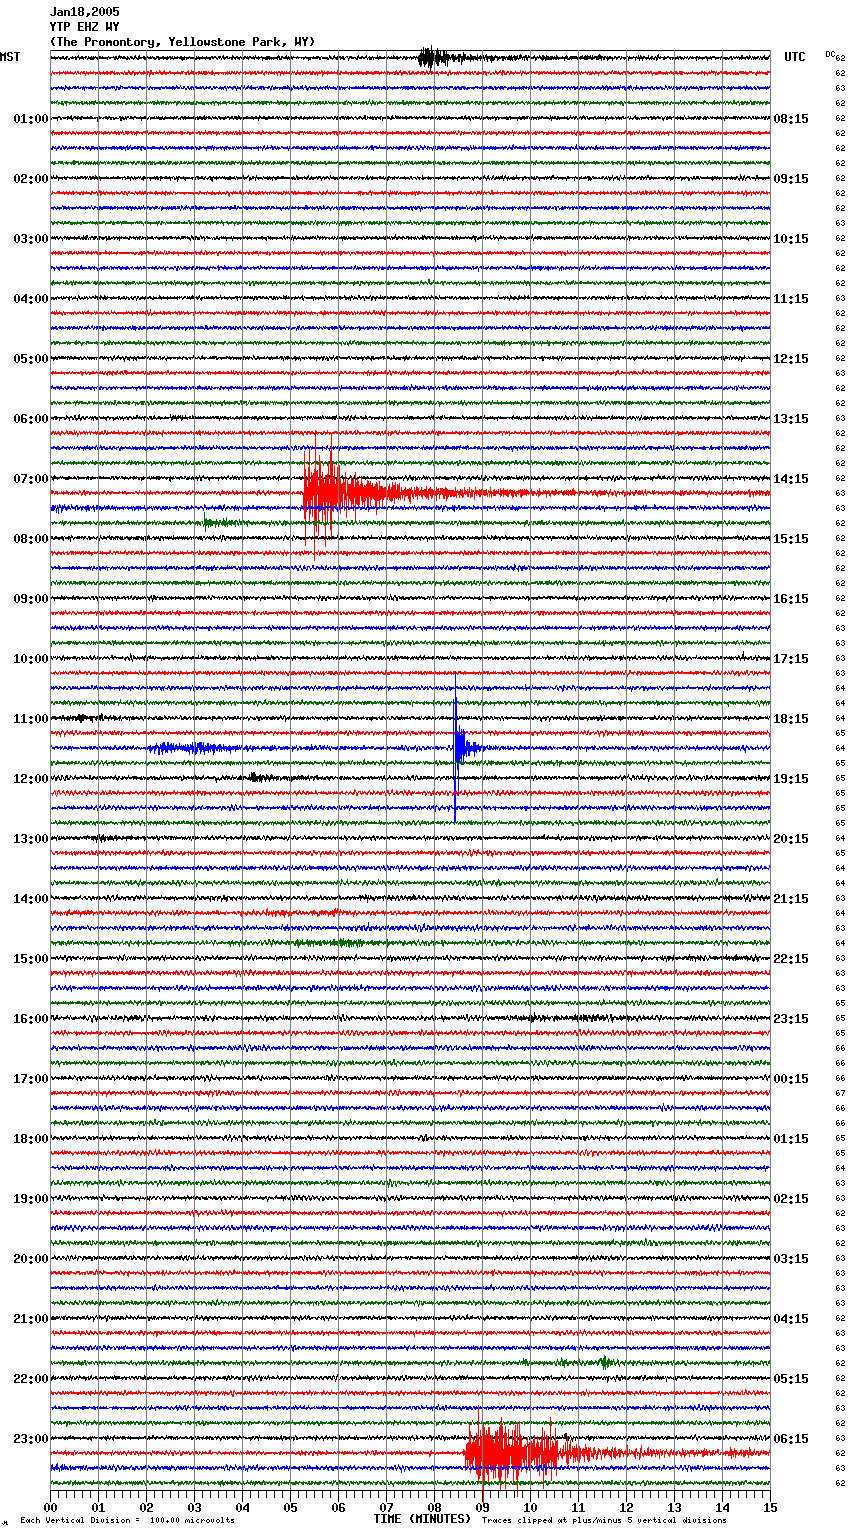Click the 13:15 UTC time label

[x=791, y=419]
